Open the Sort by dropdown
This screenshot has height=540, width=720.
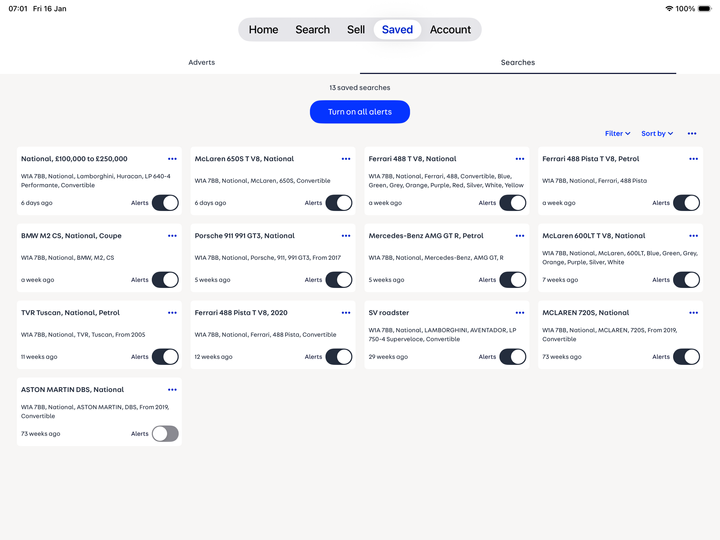[657, 133]
